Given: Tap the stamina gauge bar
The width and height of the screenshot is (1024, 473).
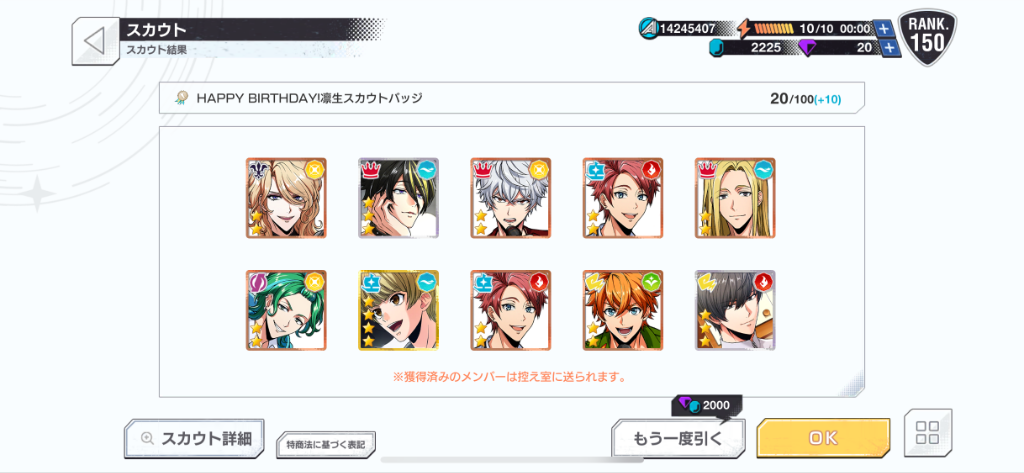Looking at the screenshot, I should [774, 29].
